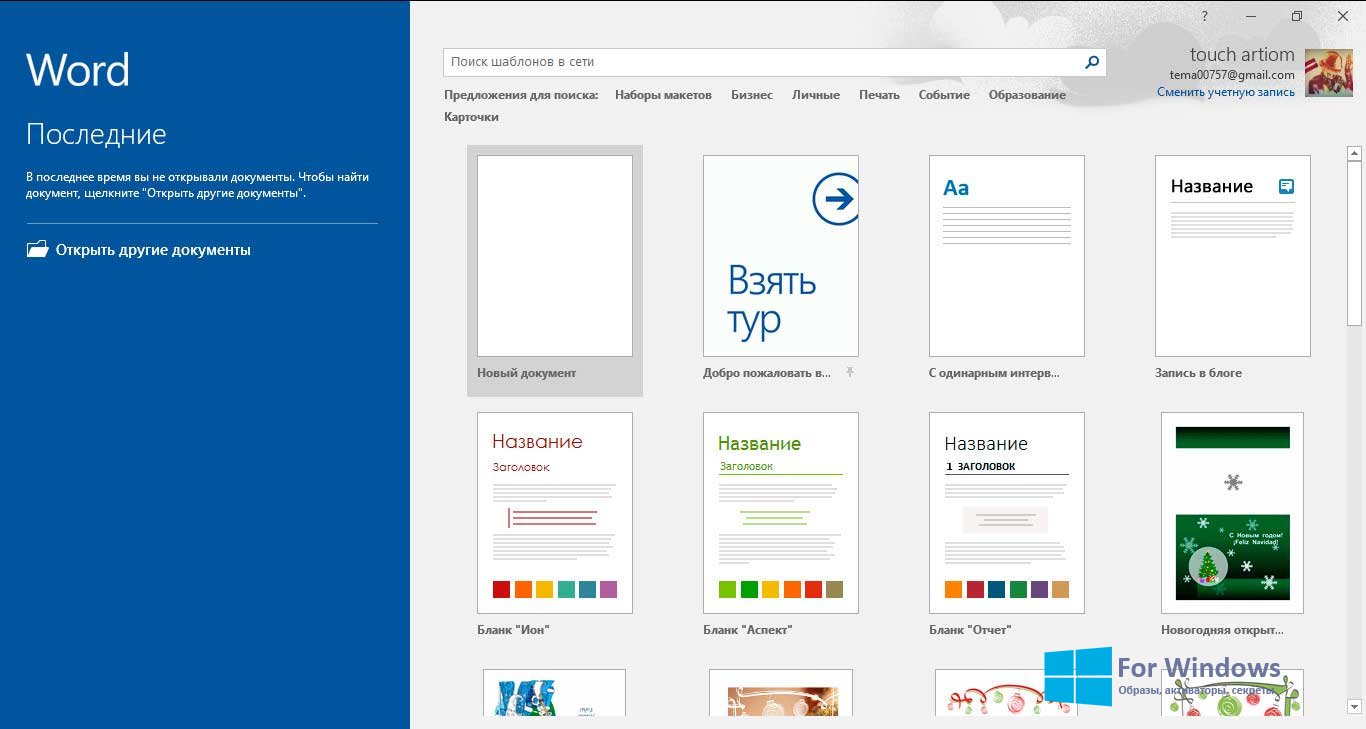This screenshot has height=729, width=1366.
Task: Pick the Бланк "Отчет" template
Action: tap(1007, 513)
